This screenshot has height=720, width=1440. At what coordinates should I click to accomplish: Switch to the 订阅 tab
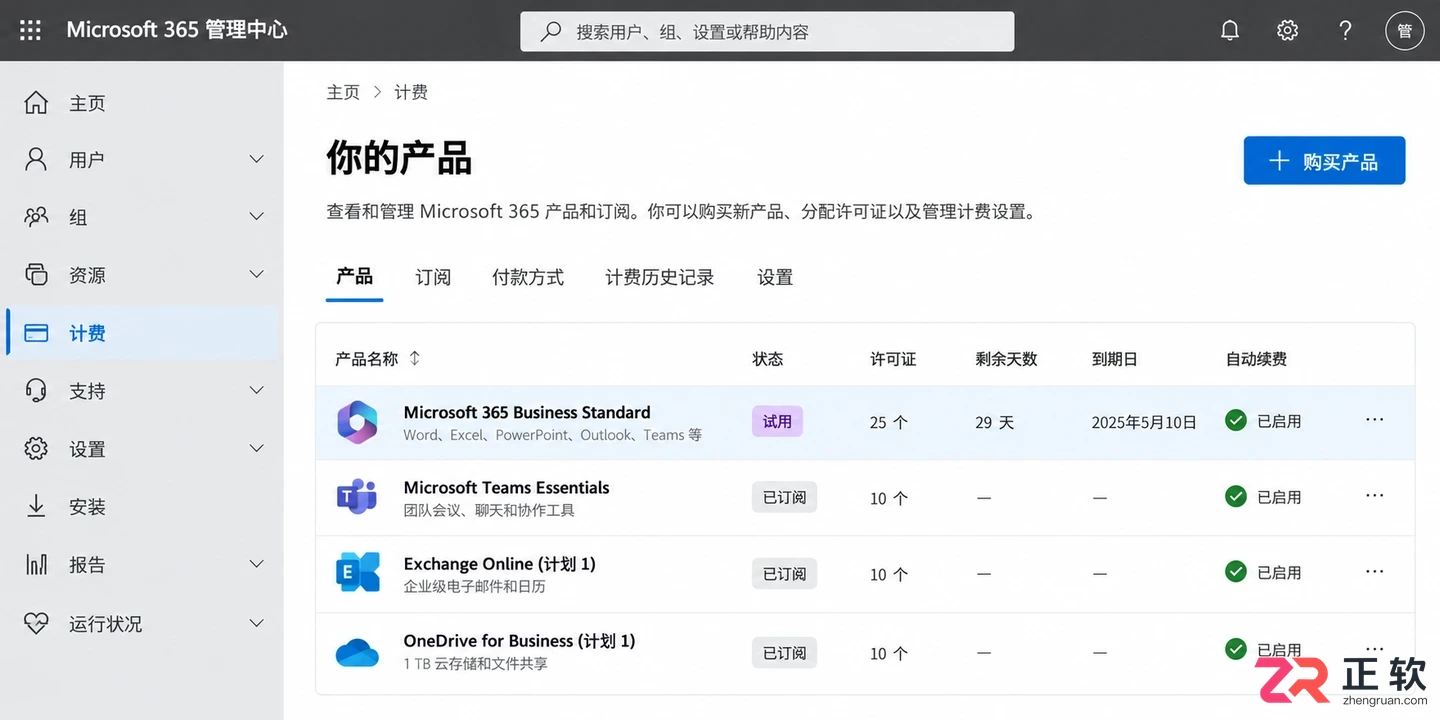coord(433,277)
